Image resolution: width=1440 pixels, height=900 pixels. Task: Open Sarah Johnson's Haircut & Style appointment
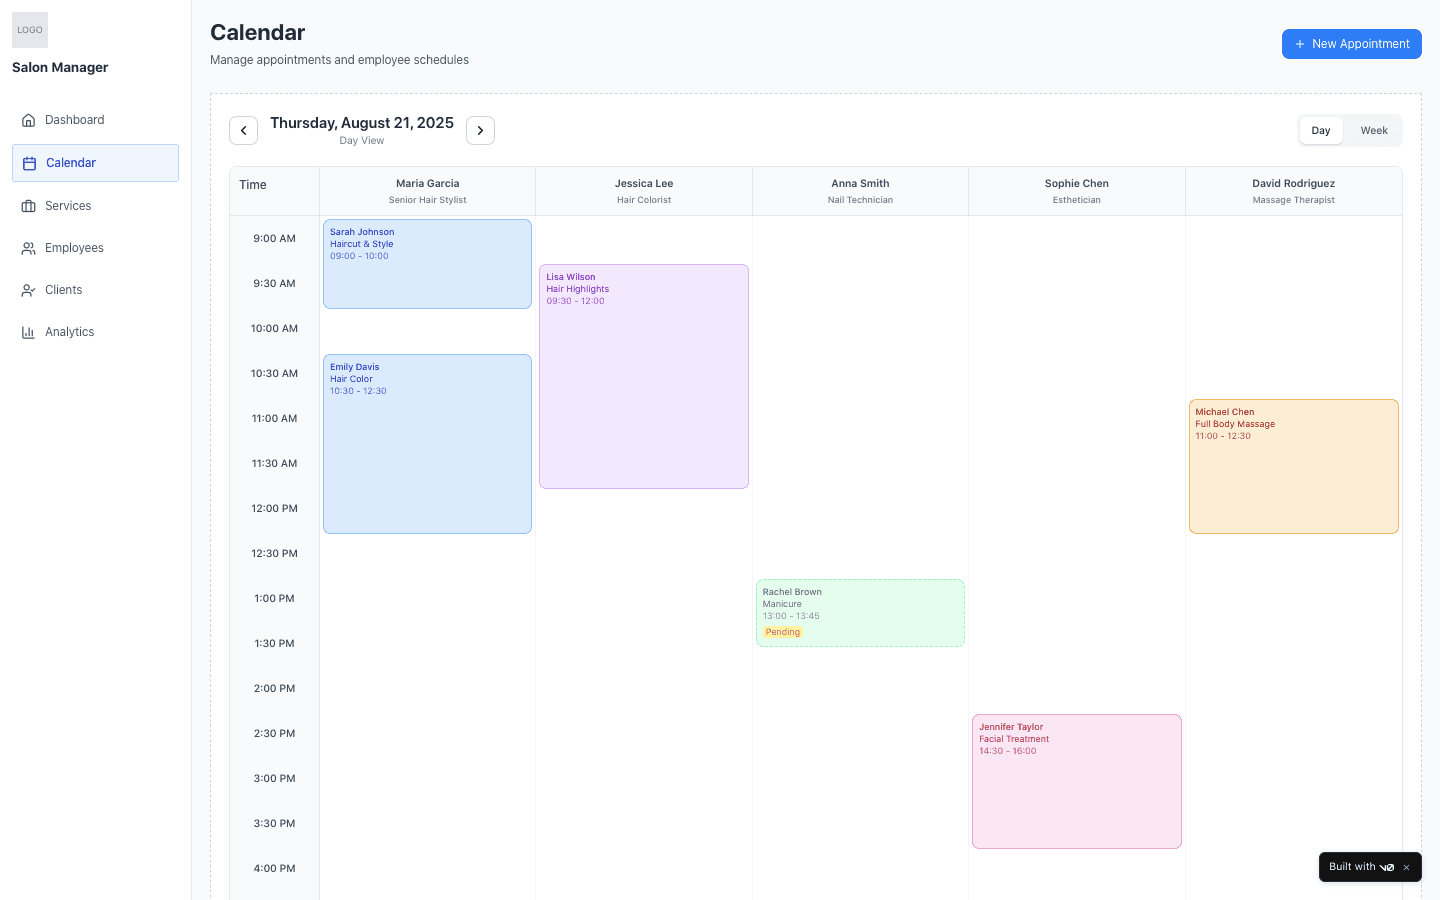427,263
